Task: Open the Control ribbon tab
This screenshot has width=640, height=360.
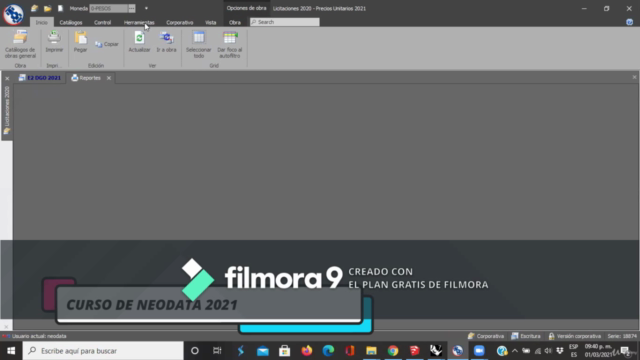Action: coord(102,22)
